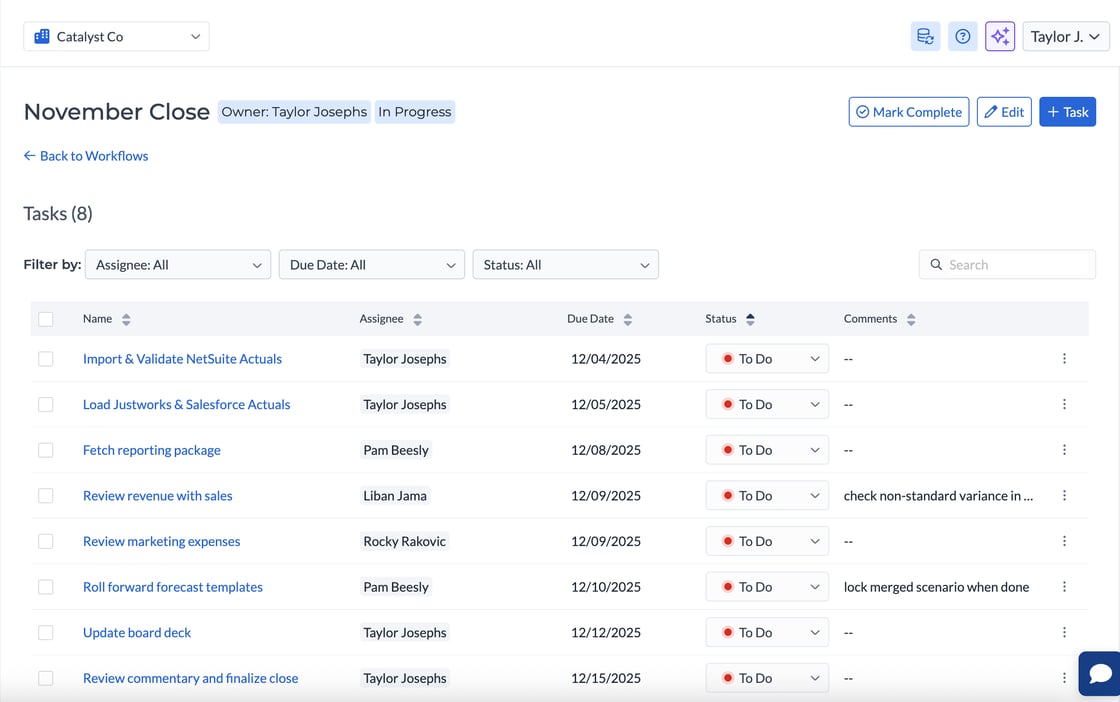The image size is (1120, 702).
Task: Follow the Back to Workflows link
Action: coord(86,156)
